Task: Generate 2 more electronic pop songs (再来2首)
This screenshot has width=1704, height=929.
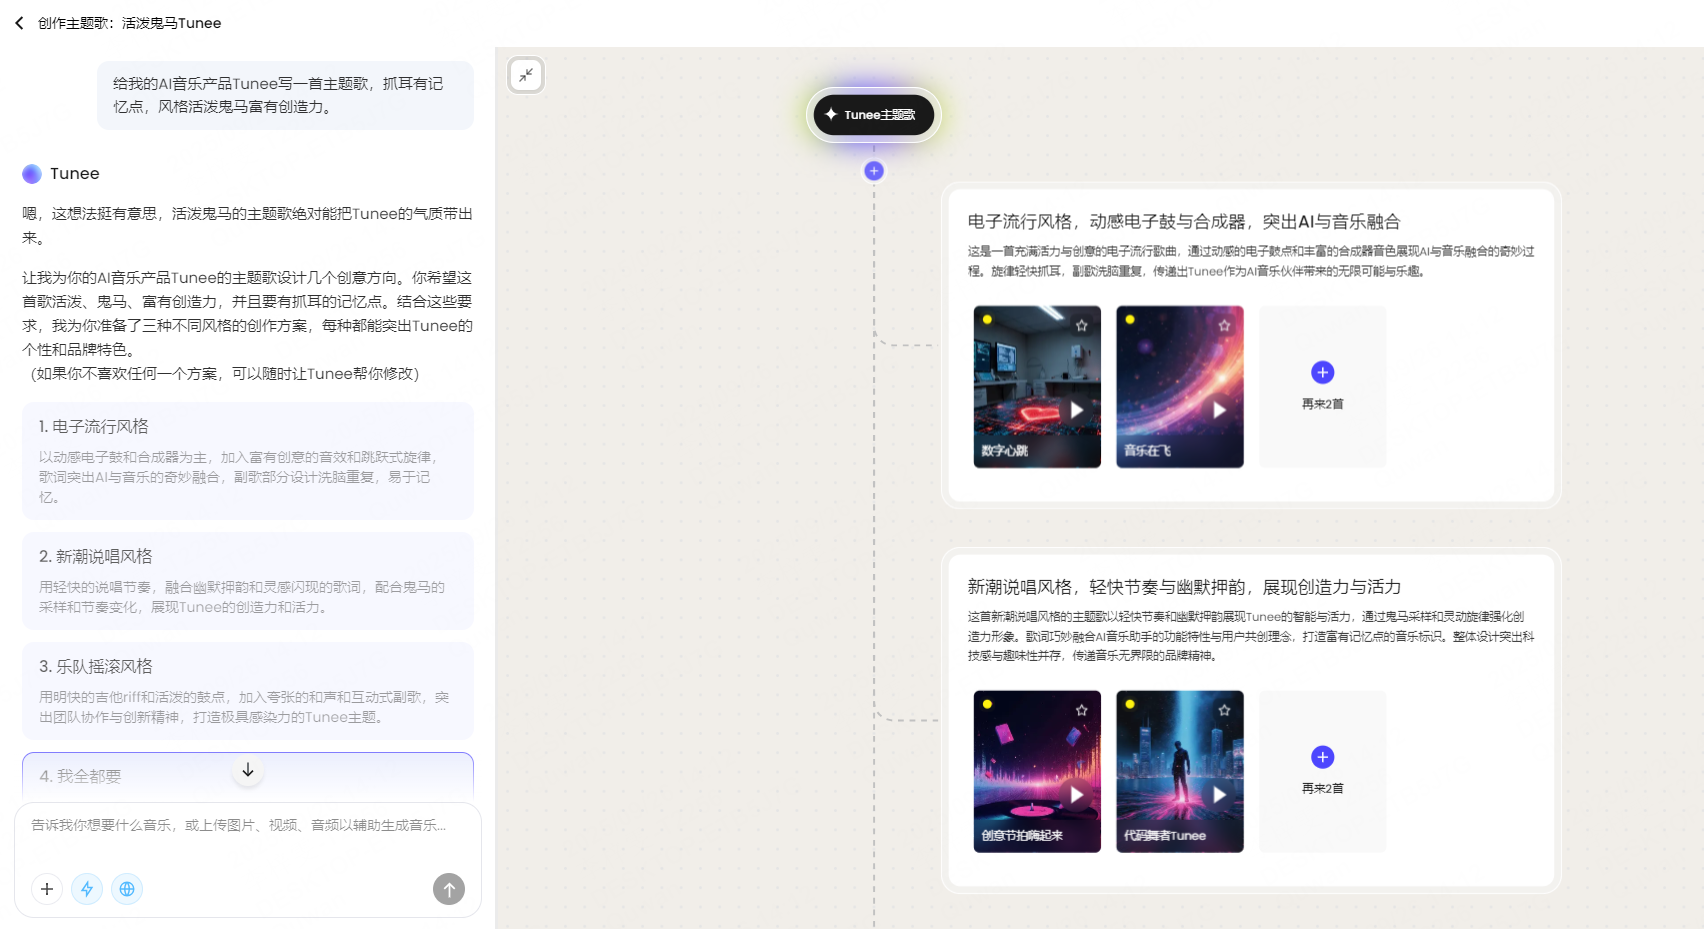Action: click(x=1322, y=386)
